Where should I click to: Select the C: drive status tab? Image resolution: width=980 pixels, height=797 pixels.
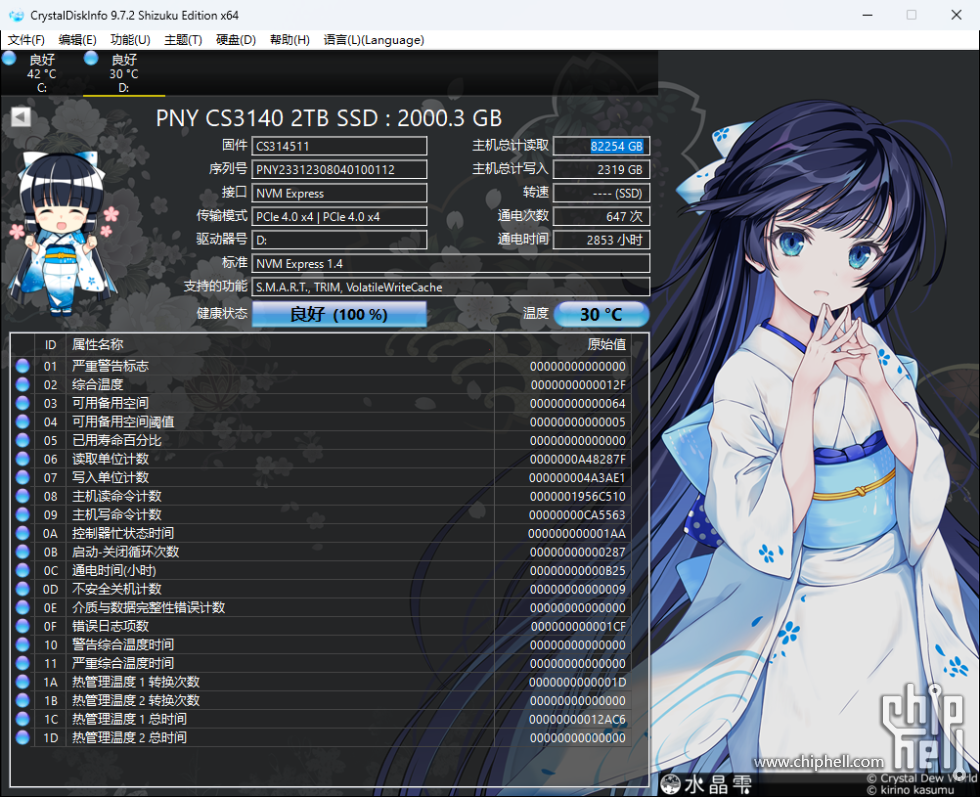tap(42, 73)
